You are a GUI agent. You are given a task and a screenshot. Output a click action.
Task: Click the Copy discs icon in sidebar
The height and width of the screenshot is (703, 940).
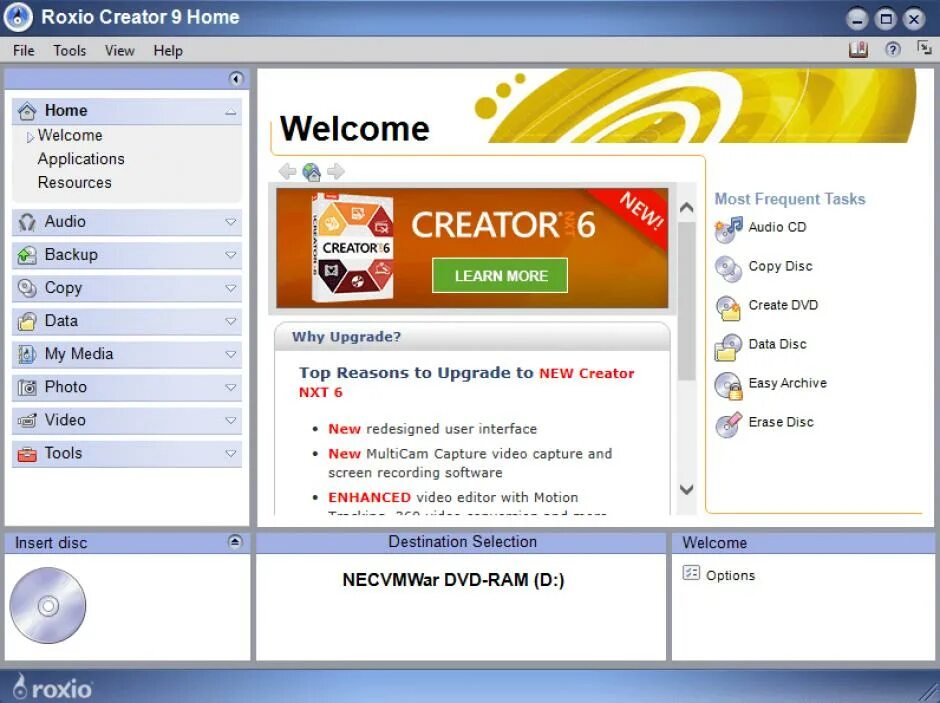(27, 288)
